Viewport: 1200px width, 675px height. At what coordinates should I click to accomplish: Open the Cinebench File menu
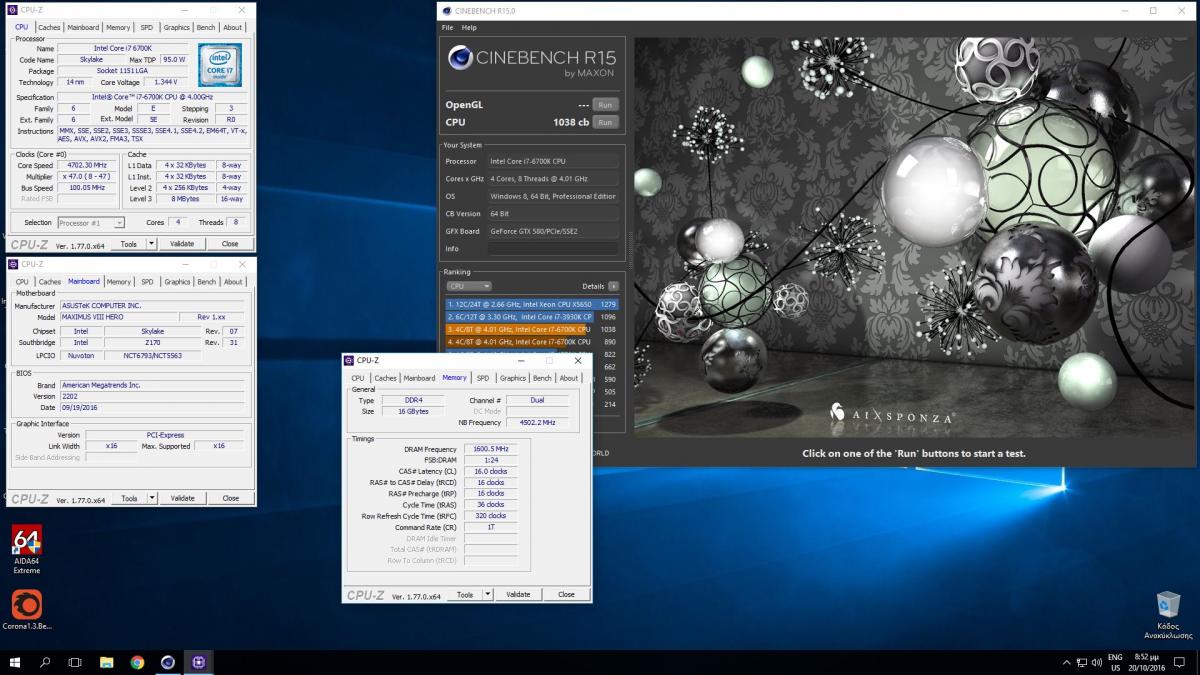pyautogui.click(x=448, y=28)
